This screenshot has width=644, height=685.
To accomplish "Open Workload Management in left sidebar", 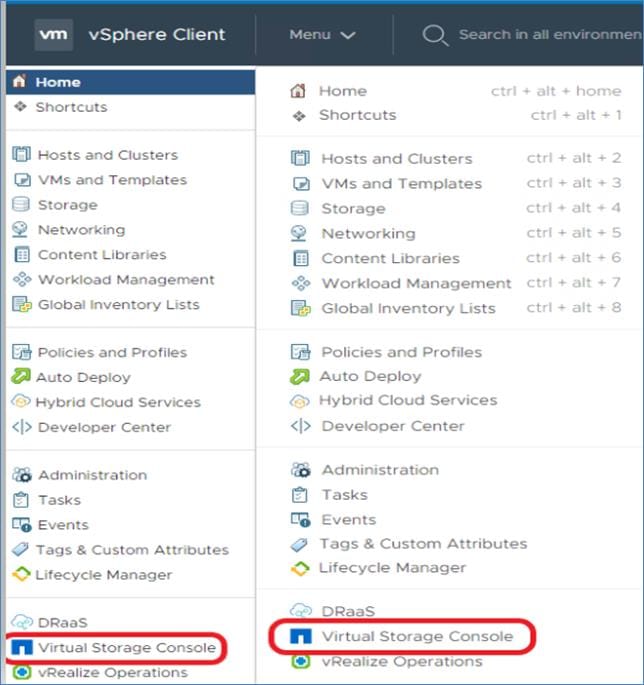I will (126, 280).
